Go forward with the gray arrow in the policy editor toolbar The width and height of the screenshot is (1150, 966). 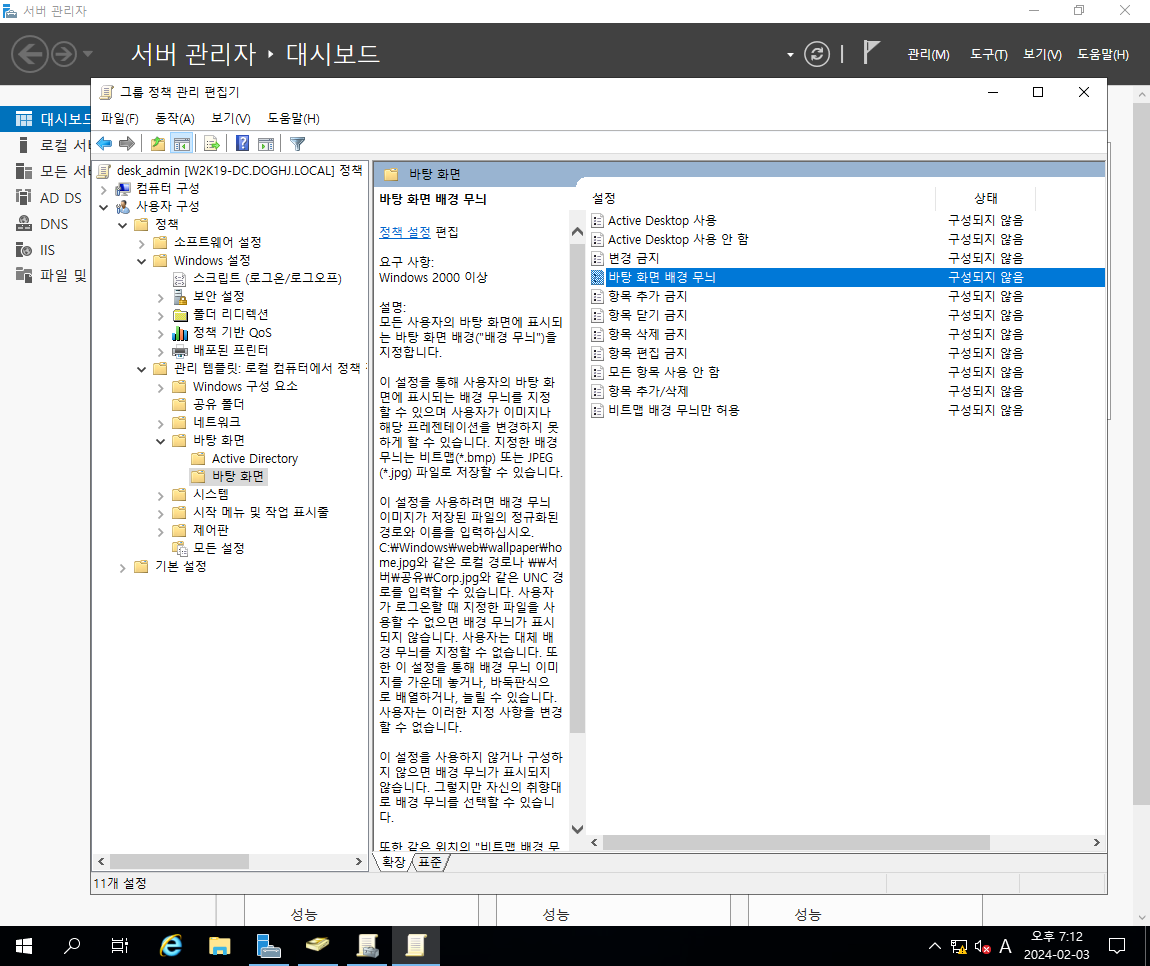127,144
